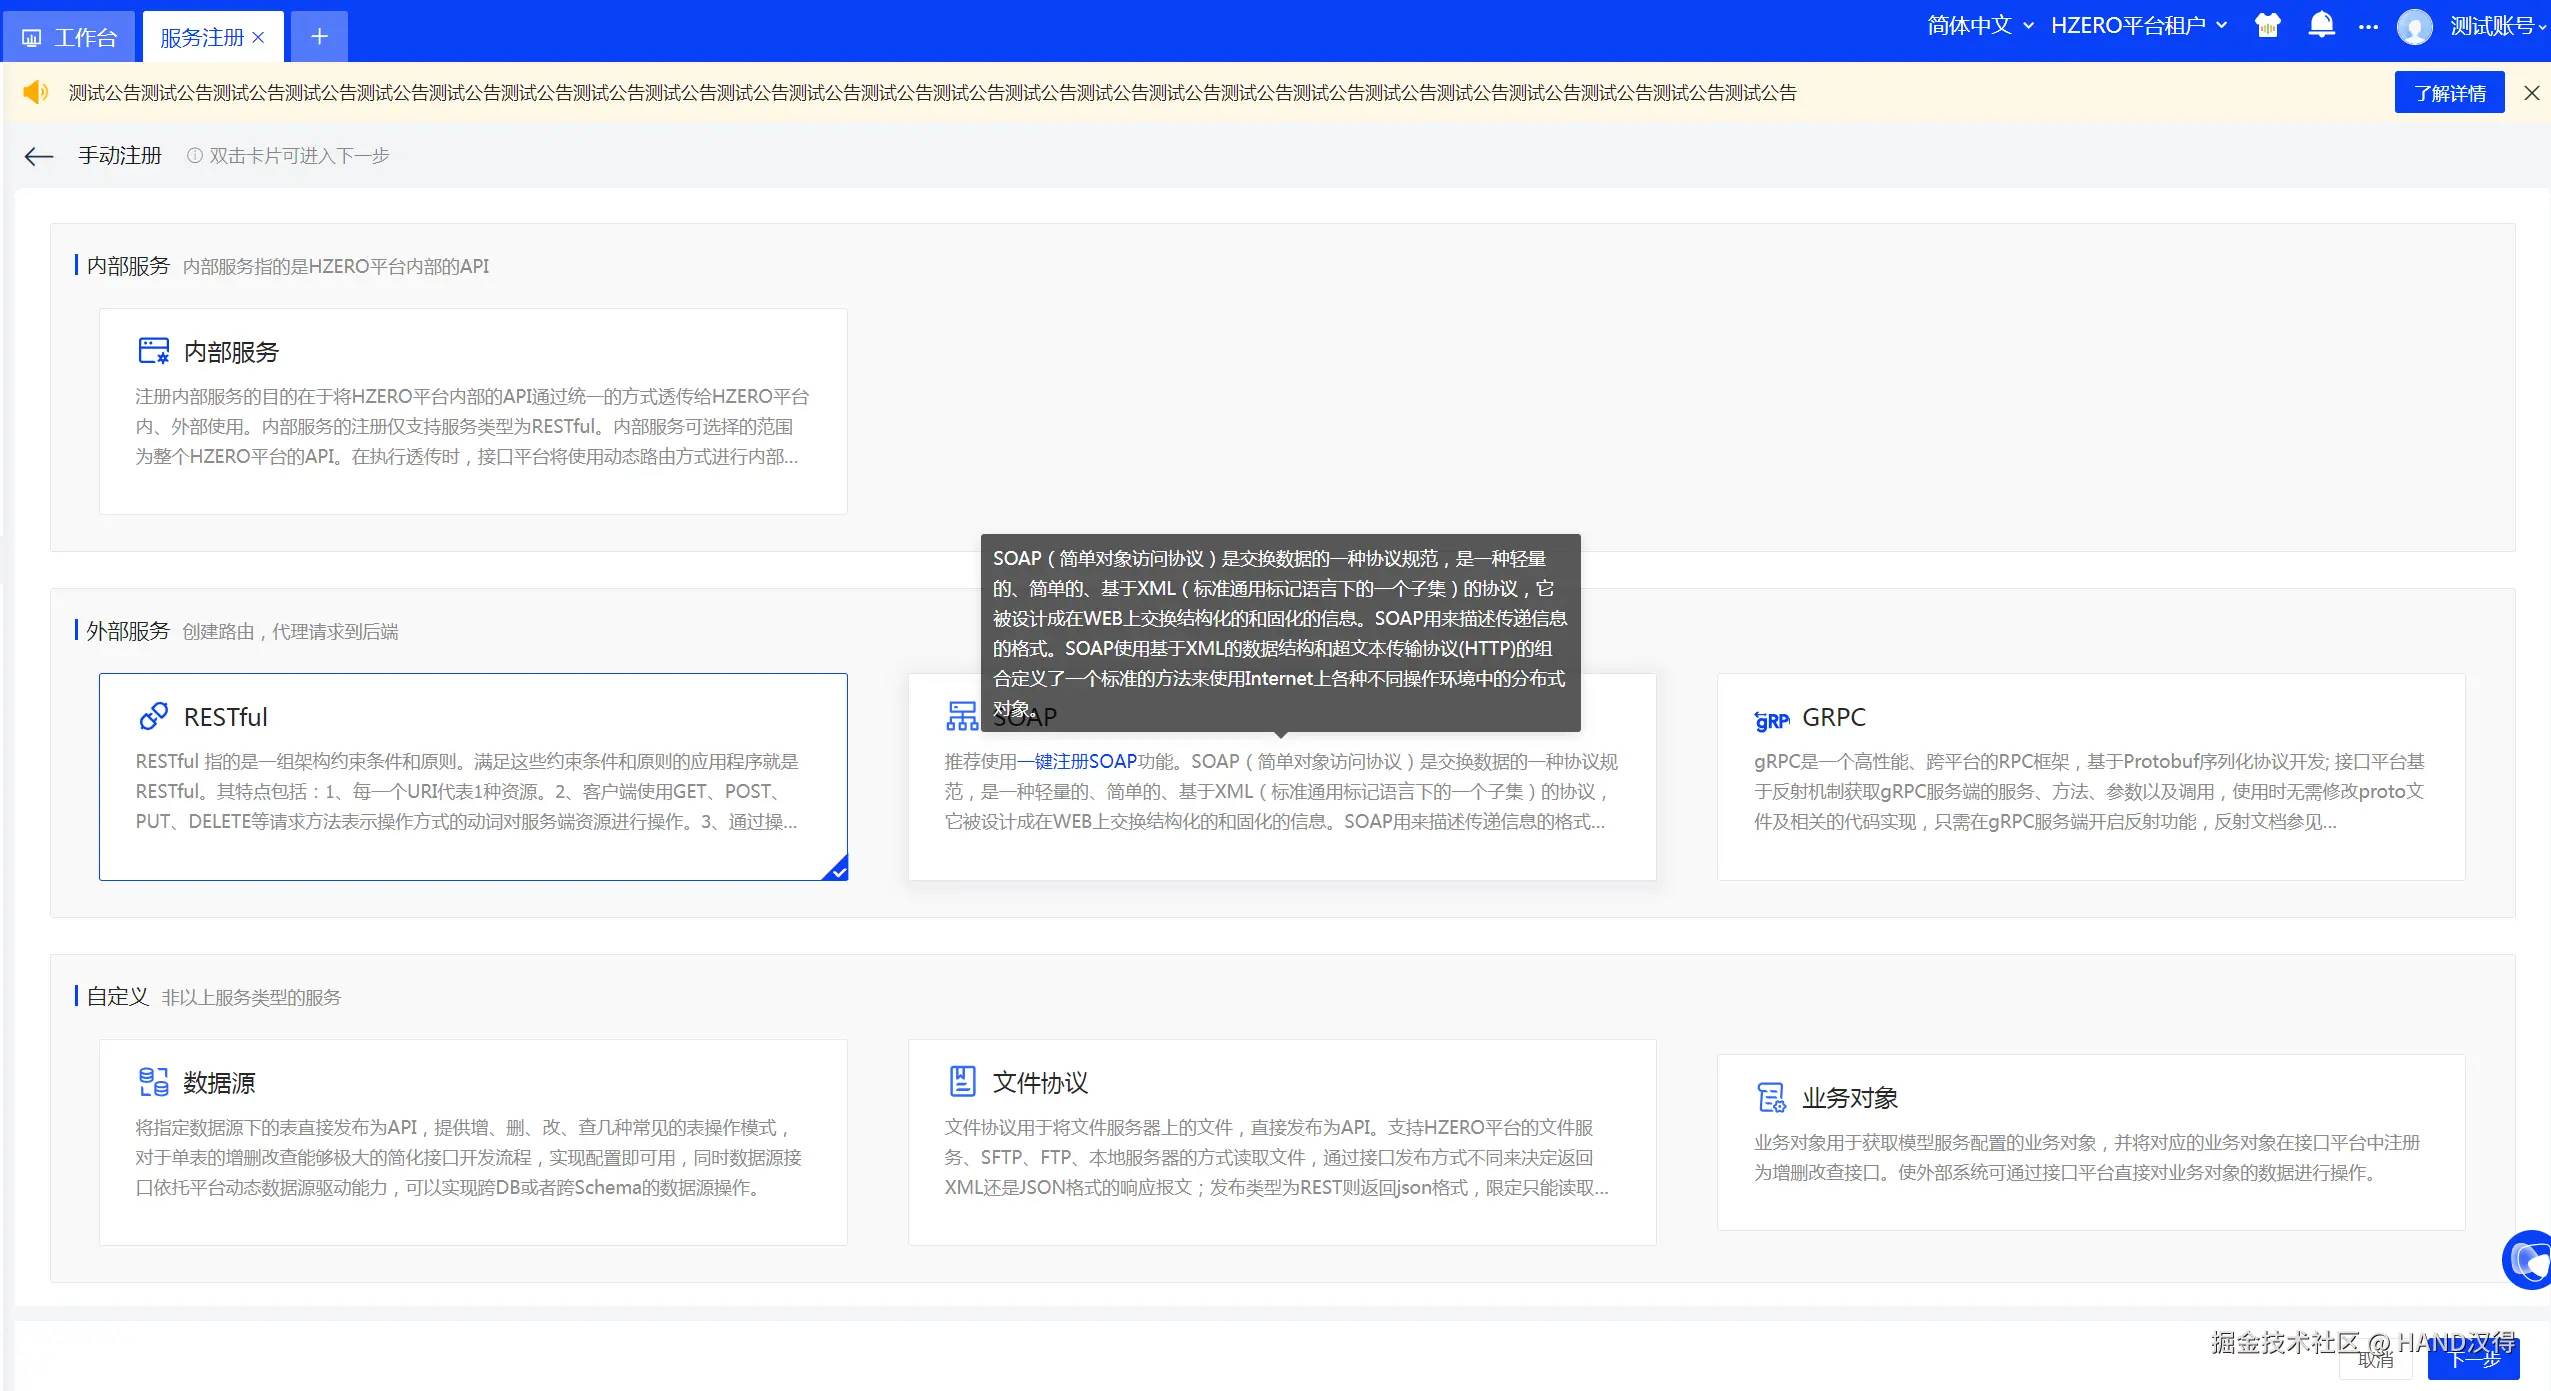This screenshot has width=2551, height=1391.
Task: Click the 了解详情 button
Action: coord(2448,93)
